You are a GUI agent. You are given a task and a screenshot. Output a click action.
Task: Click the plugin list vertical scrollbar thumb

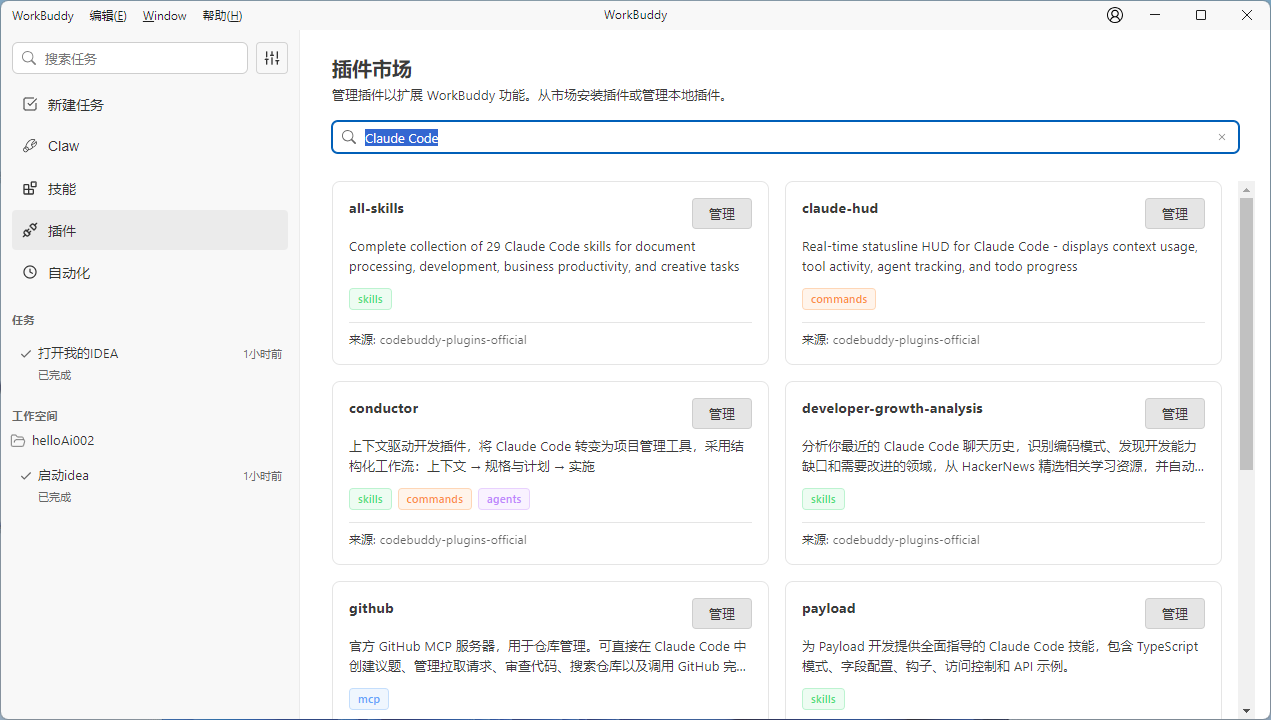[x=1246, y=333]
